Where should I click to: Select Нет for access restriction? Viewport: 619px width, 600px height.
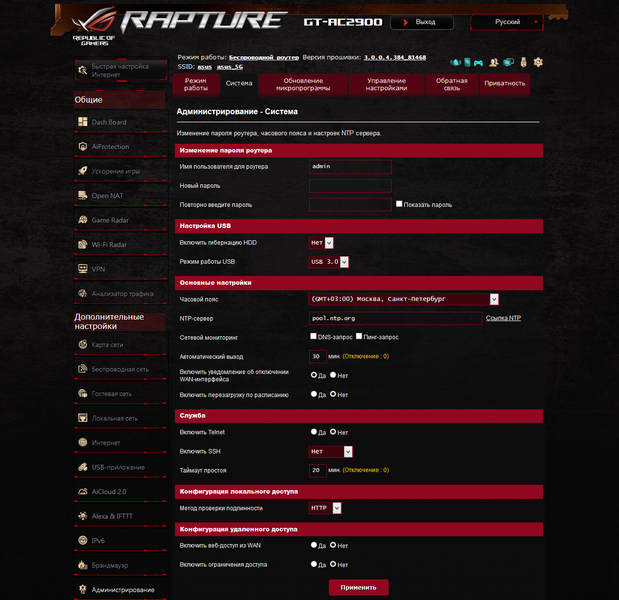333,564
